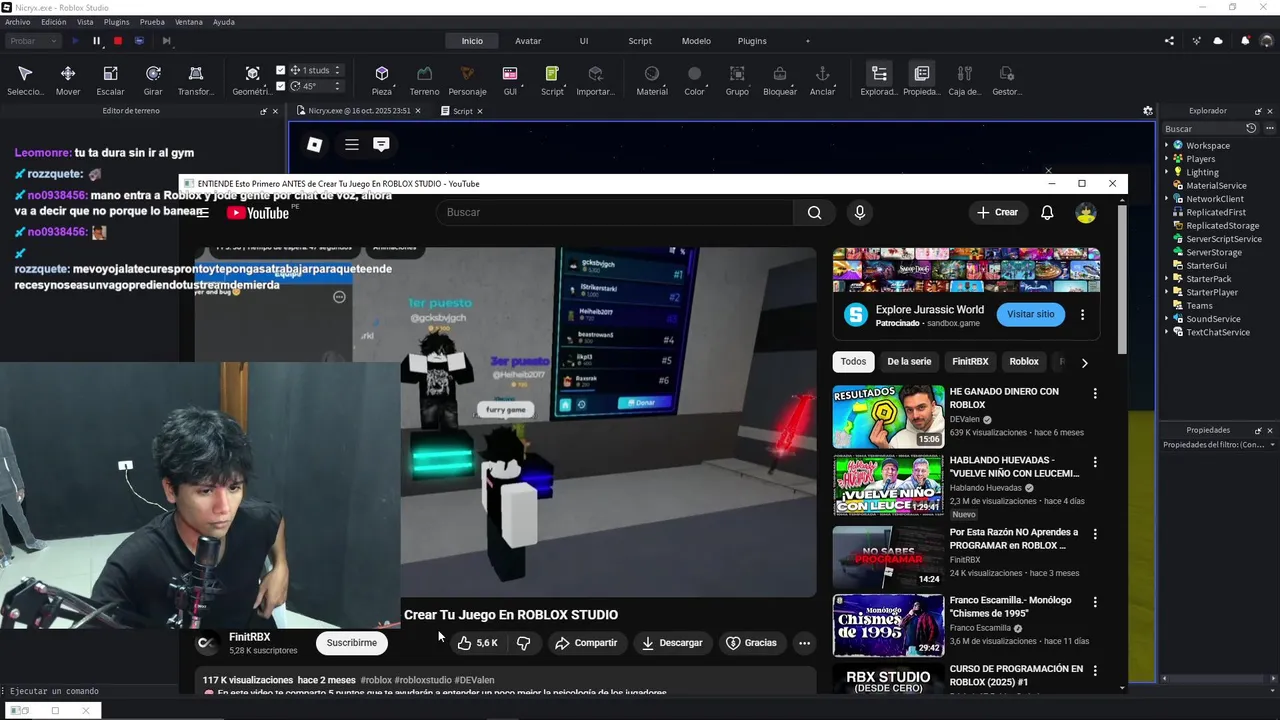The image size is (1280, 720).
Task: Toggle the Explorador panel button
Action: pyautogui.click(x=879, y=80)
